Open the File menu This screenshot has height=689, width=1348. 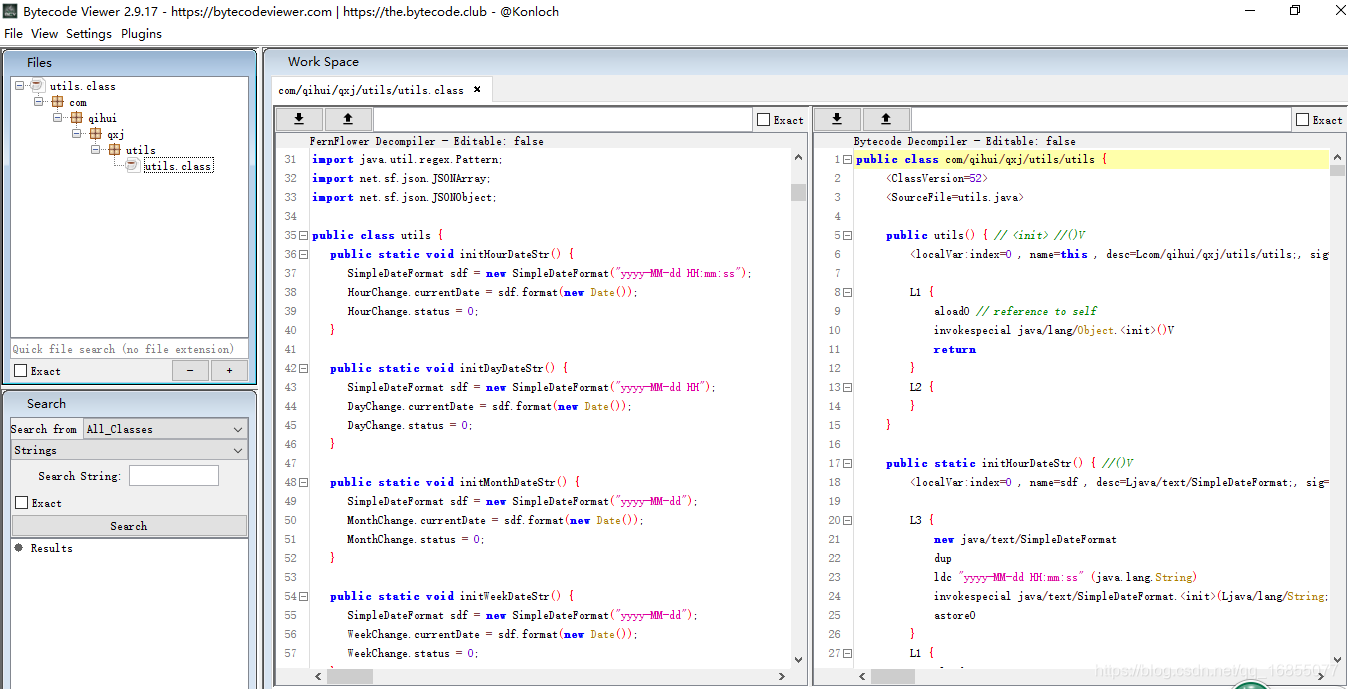tap(13, 33)
